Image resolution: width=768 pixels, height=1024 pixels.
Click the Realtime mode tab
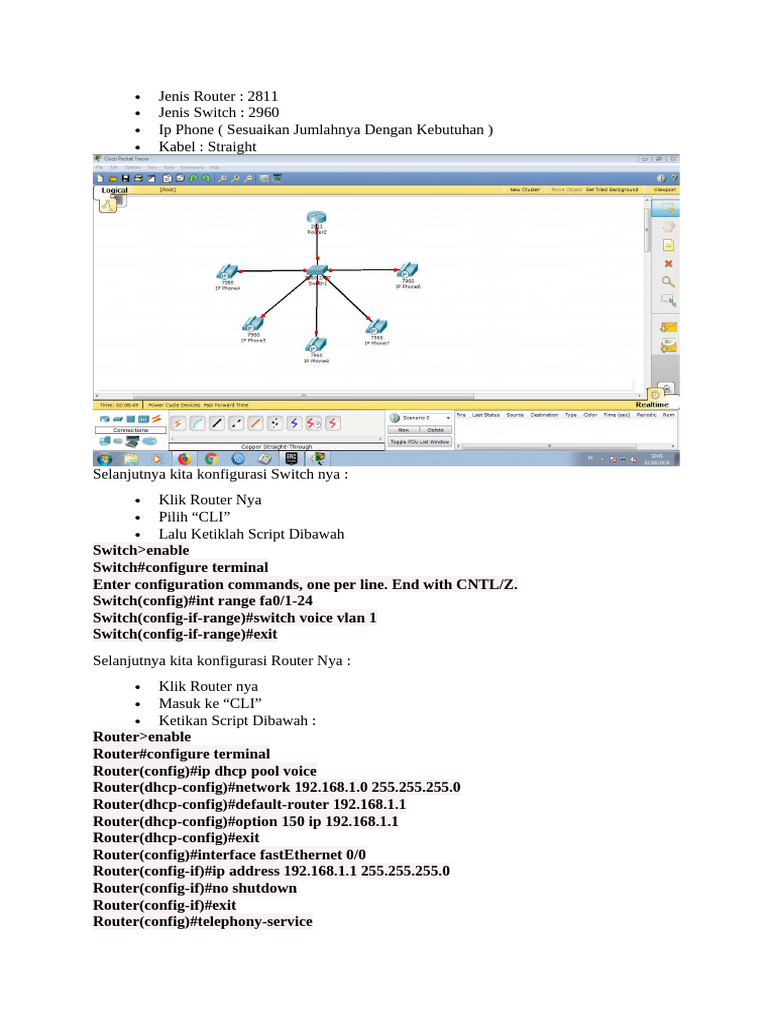[652, 405]
